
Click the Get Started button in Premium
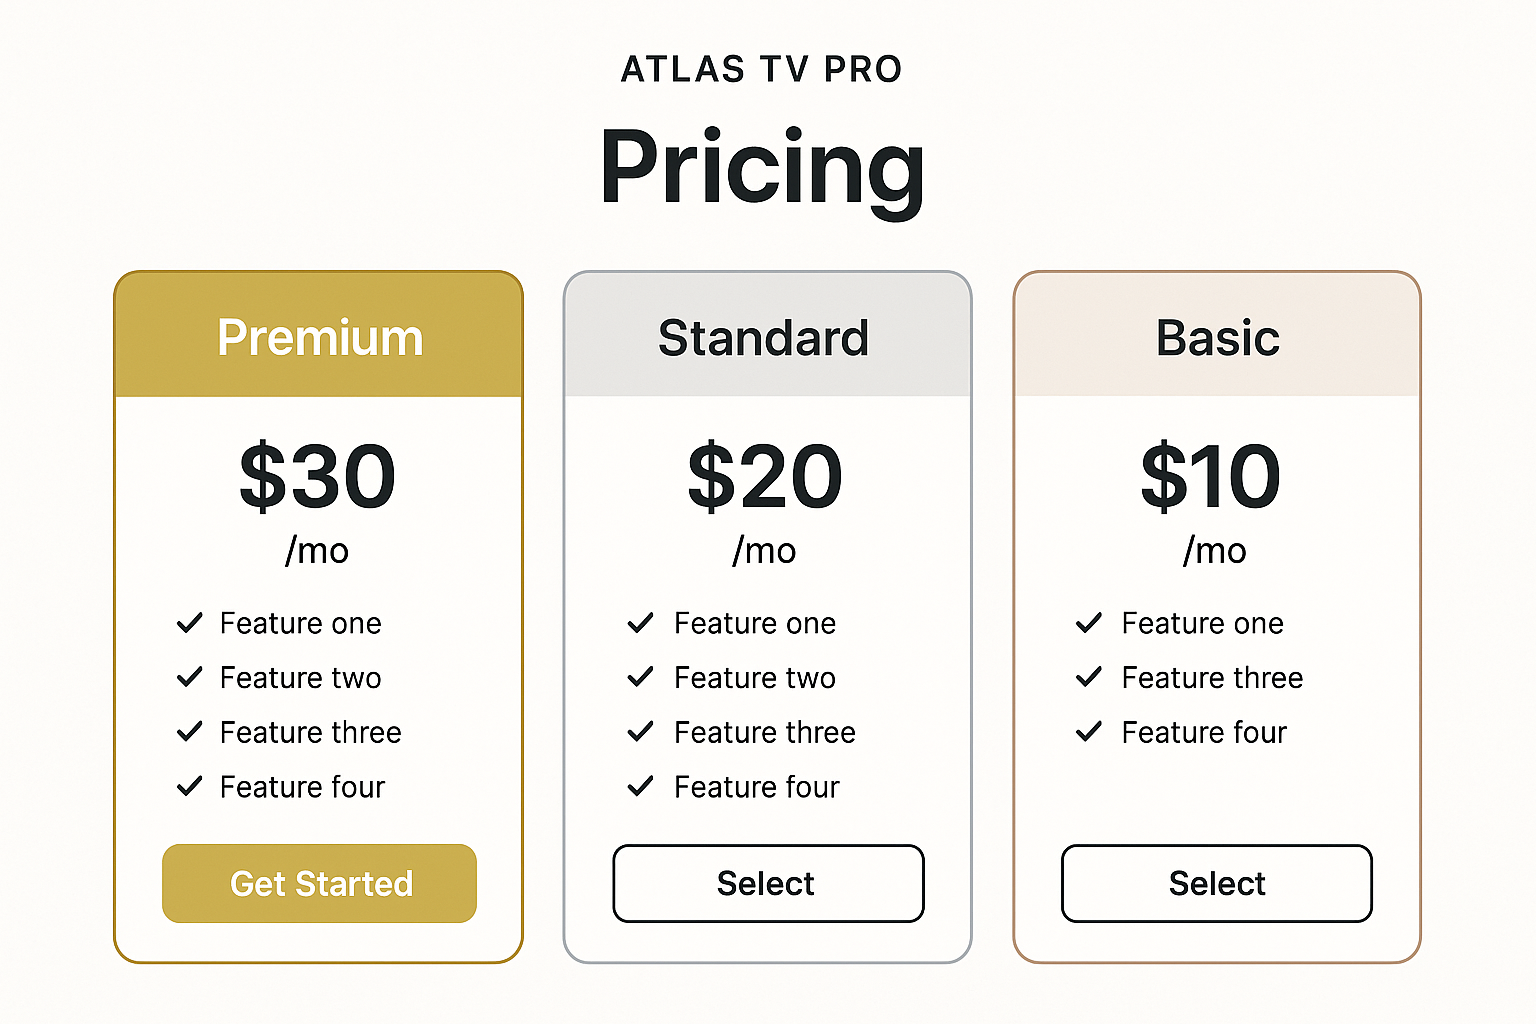319,883
